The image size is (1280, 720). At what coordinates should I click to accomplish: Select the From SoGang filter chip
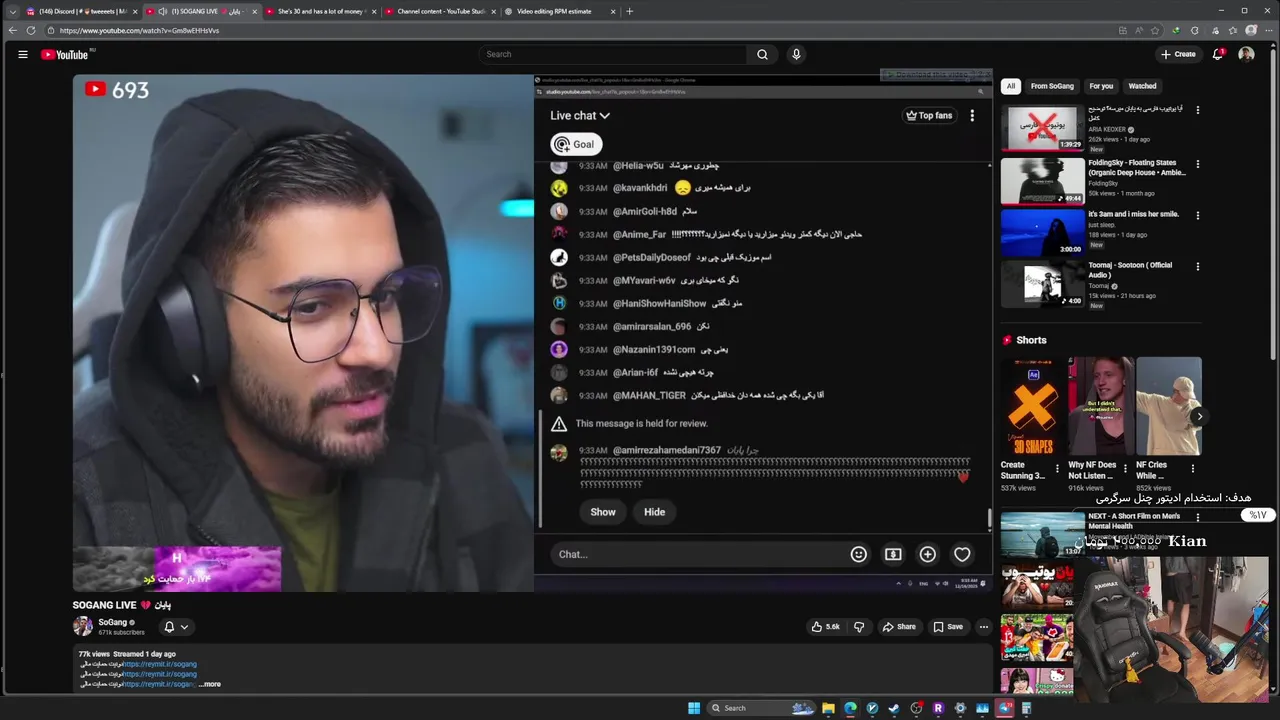[x=1052, y=86]
